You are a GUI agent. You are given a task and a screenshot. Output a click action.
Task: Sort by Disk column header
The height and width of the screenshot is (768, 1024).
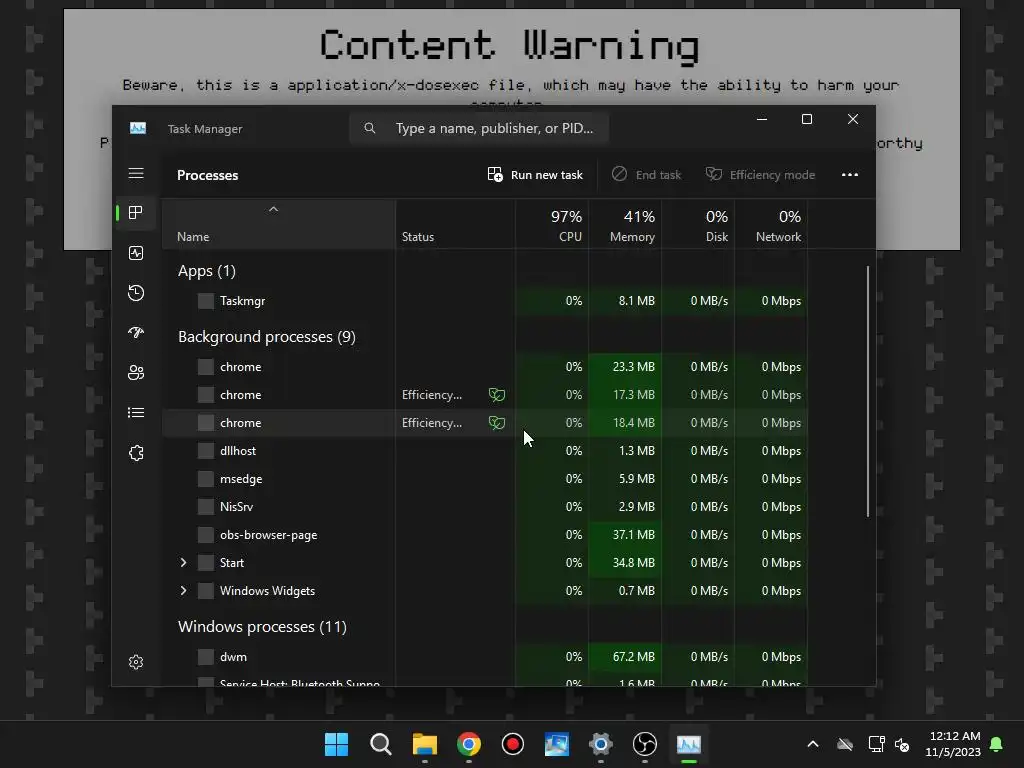click(698, 225)
